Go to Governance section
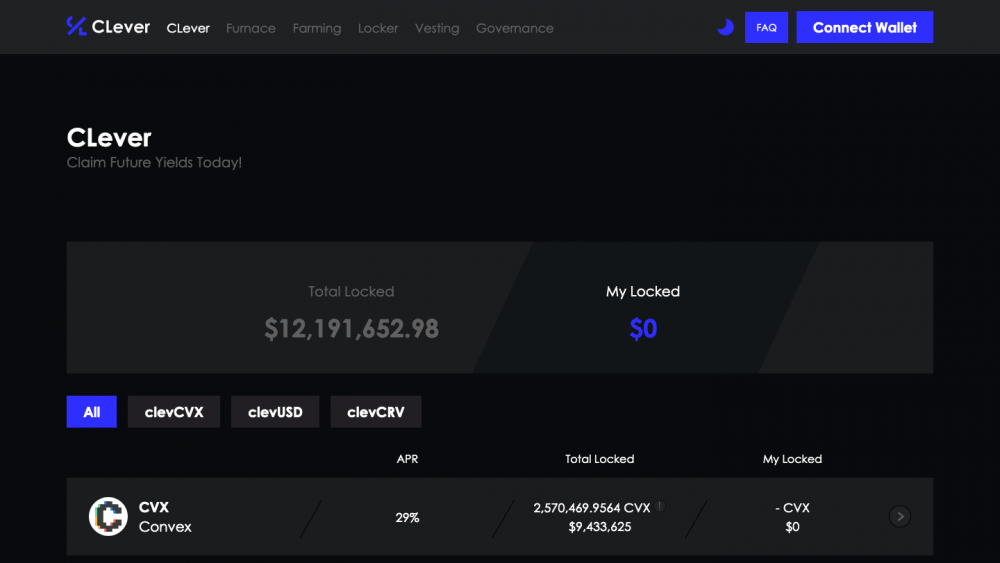 515,28
